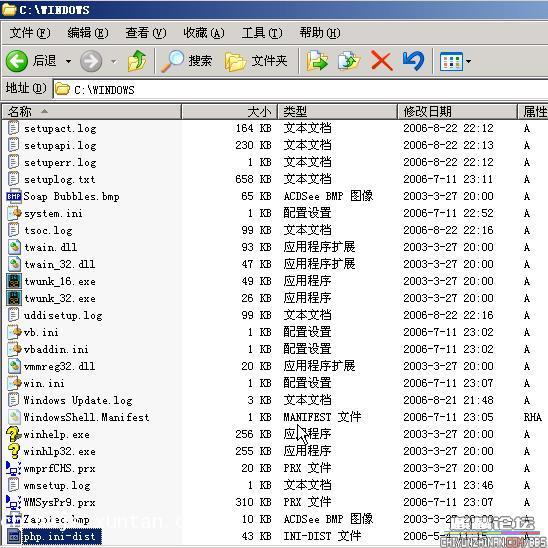Select the winhelp.exe help icon
This screenshot has width=548, height=548.
point(14,434)
